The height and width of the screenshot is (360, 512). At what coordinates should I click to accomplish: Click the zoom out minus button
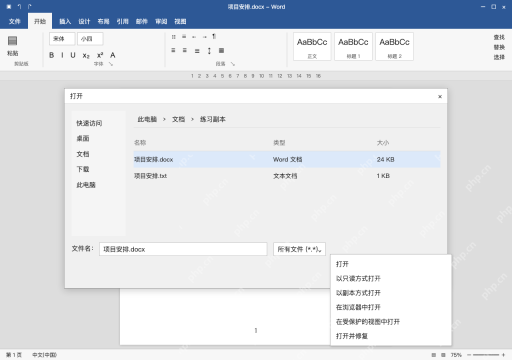pos(469,355)
